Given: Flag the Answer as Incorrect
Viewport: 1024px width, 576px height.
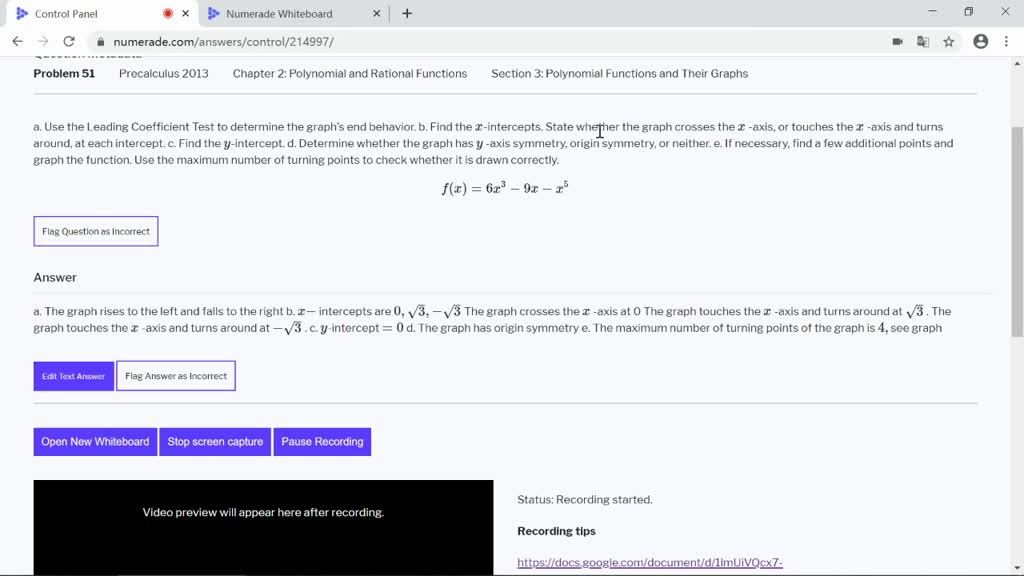Looking at the screenshot, I should 176,376.
